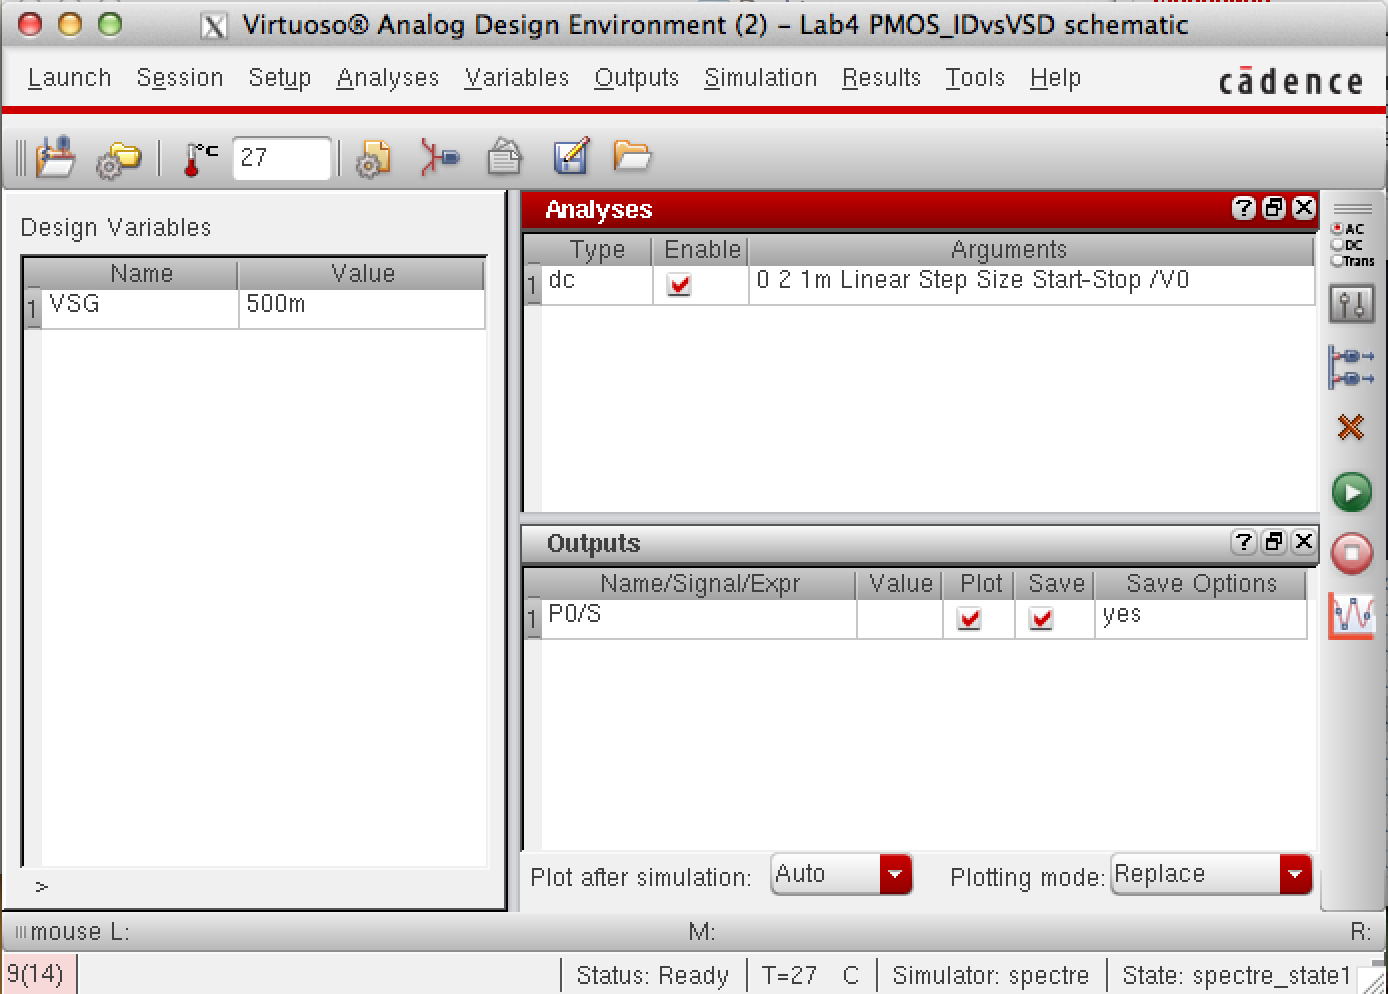1388x994 pixels.
Task: Click the setup outputs icon in side toolbar
Action: pos(1352,367)
